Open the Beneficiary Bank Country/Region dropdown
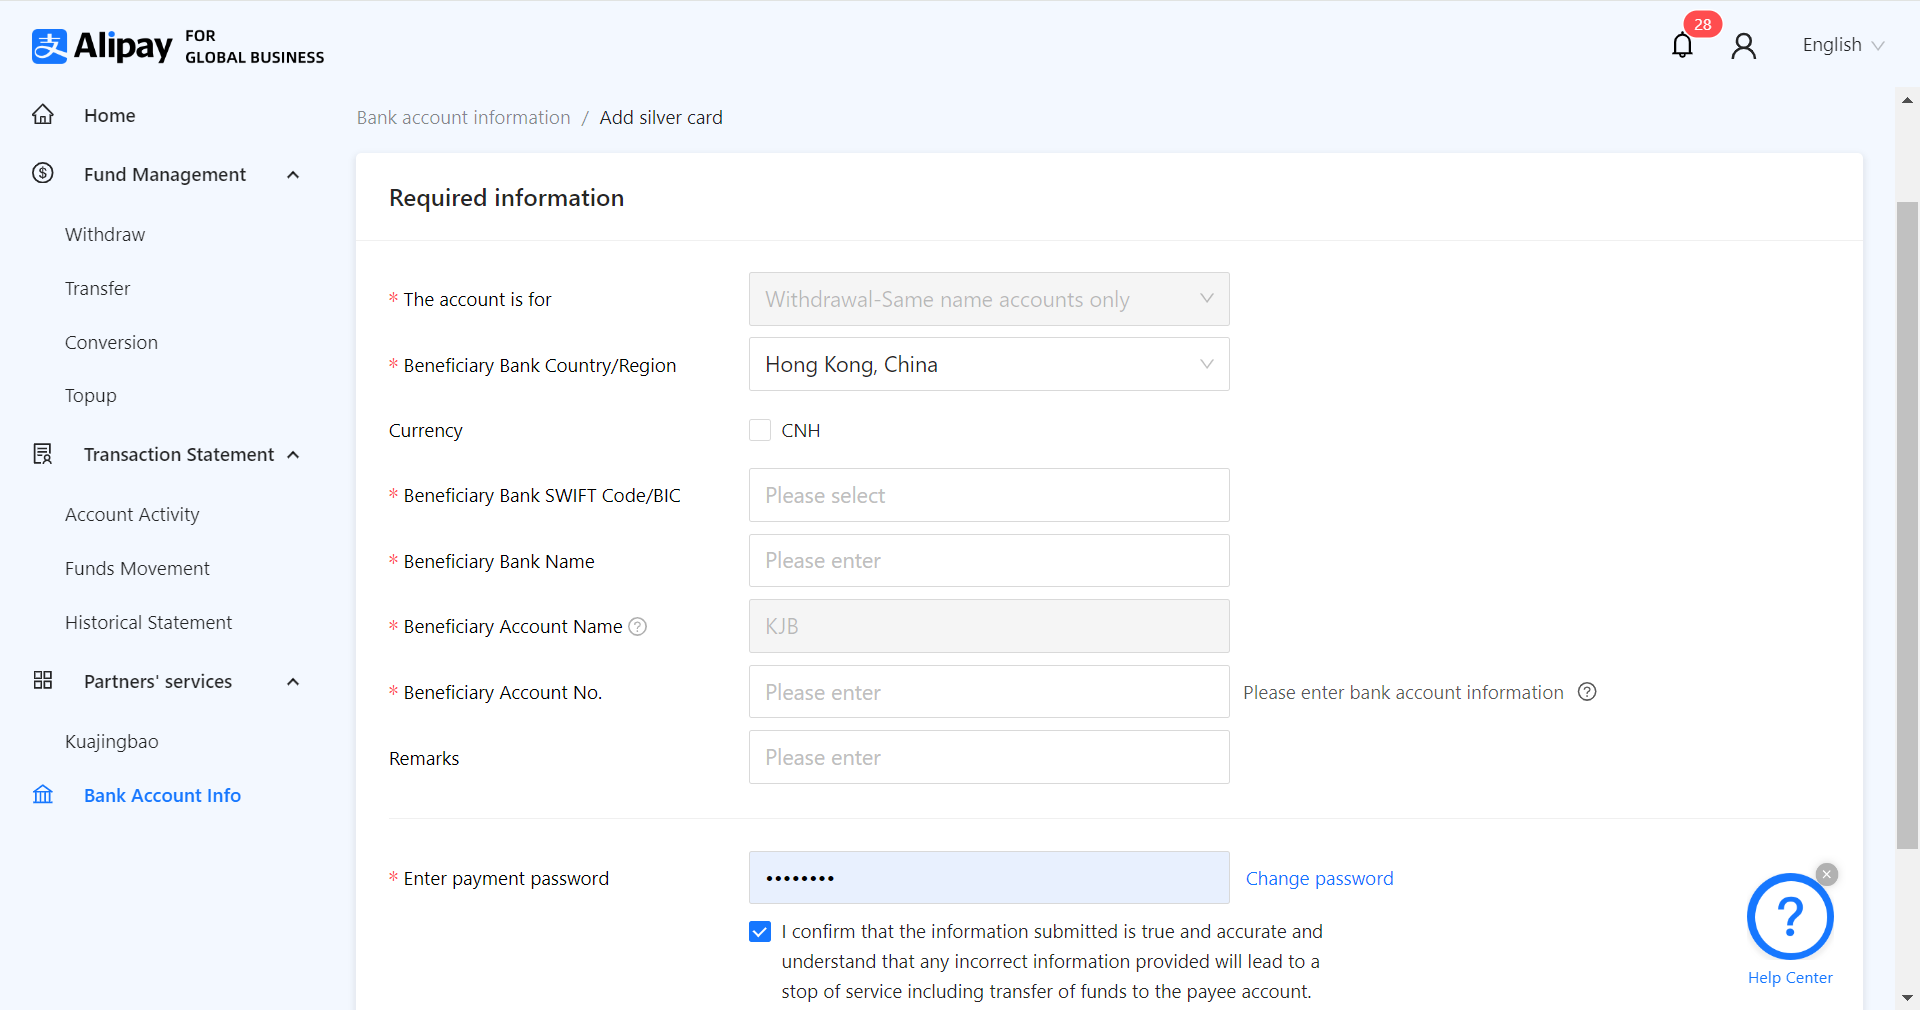The height and width of the screenshot is (1010, 1920). pos(988,365)
